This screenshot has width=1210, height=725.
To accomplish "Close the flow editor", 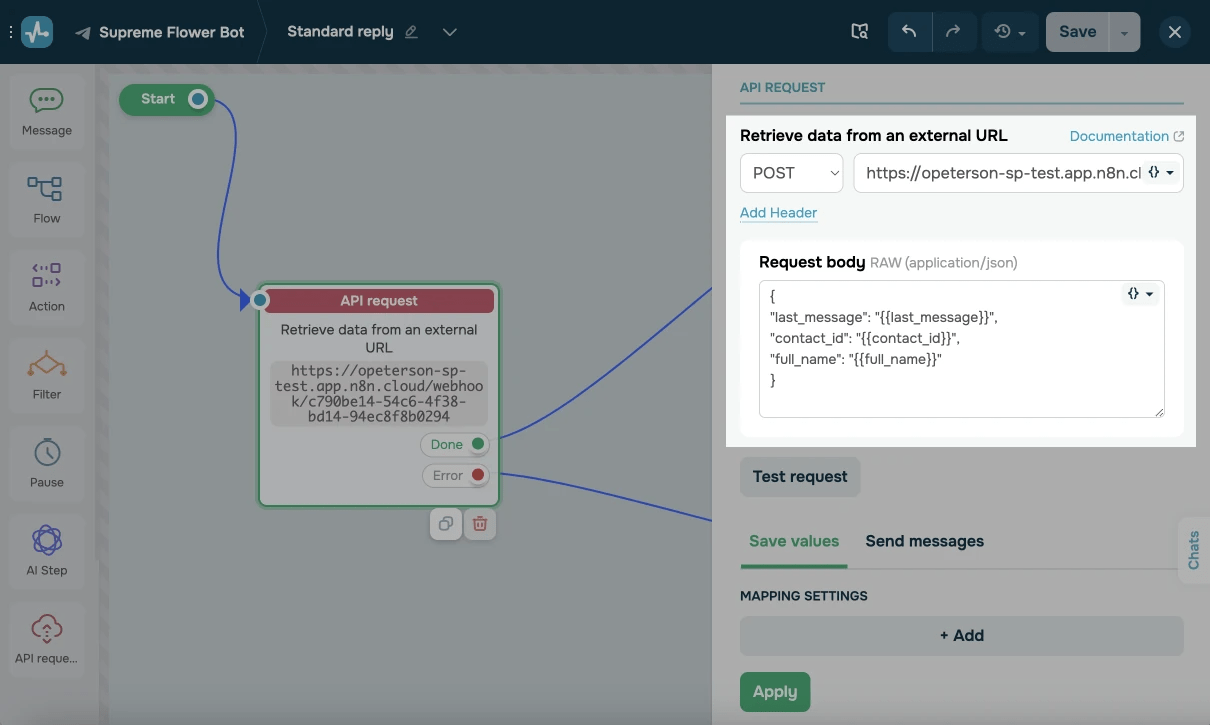I will (1175, 32).
